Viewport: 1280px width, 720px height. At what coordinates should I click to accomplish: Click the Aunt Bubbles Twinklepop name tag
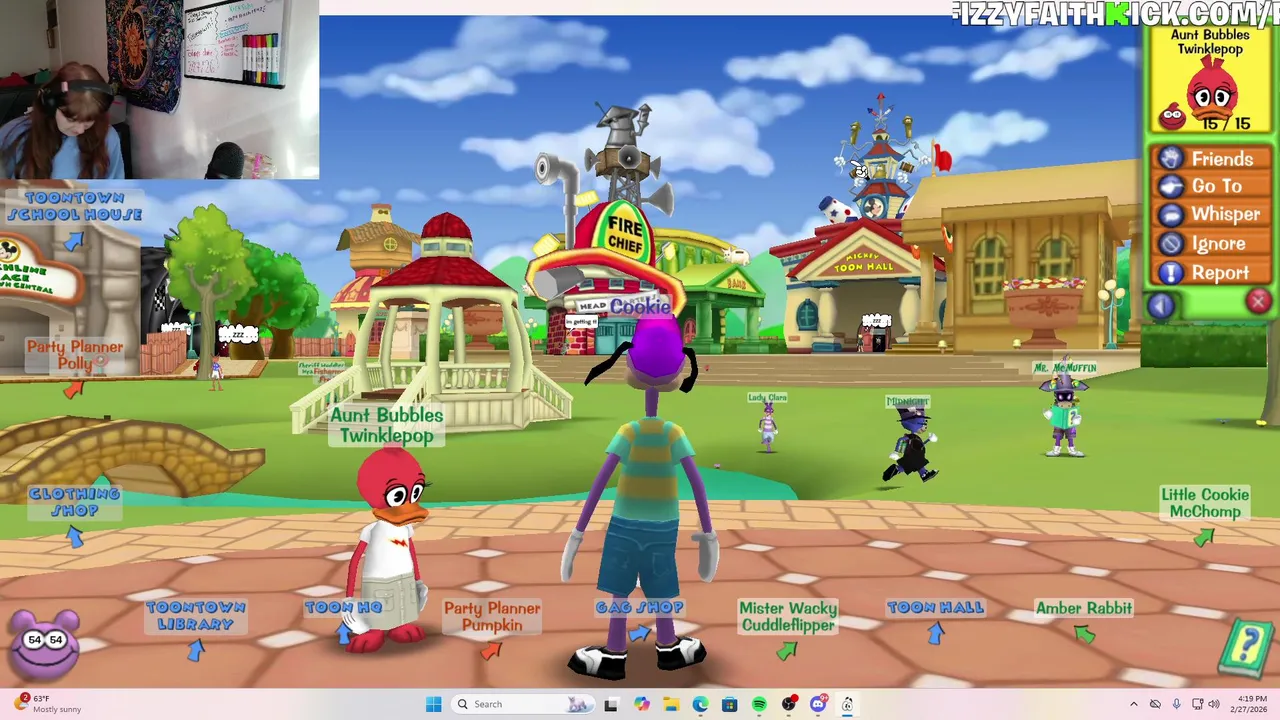[386, 426]
